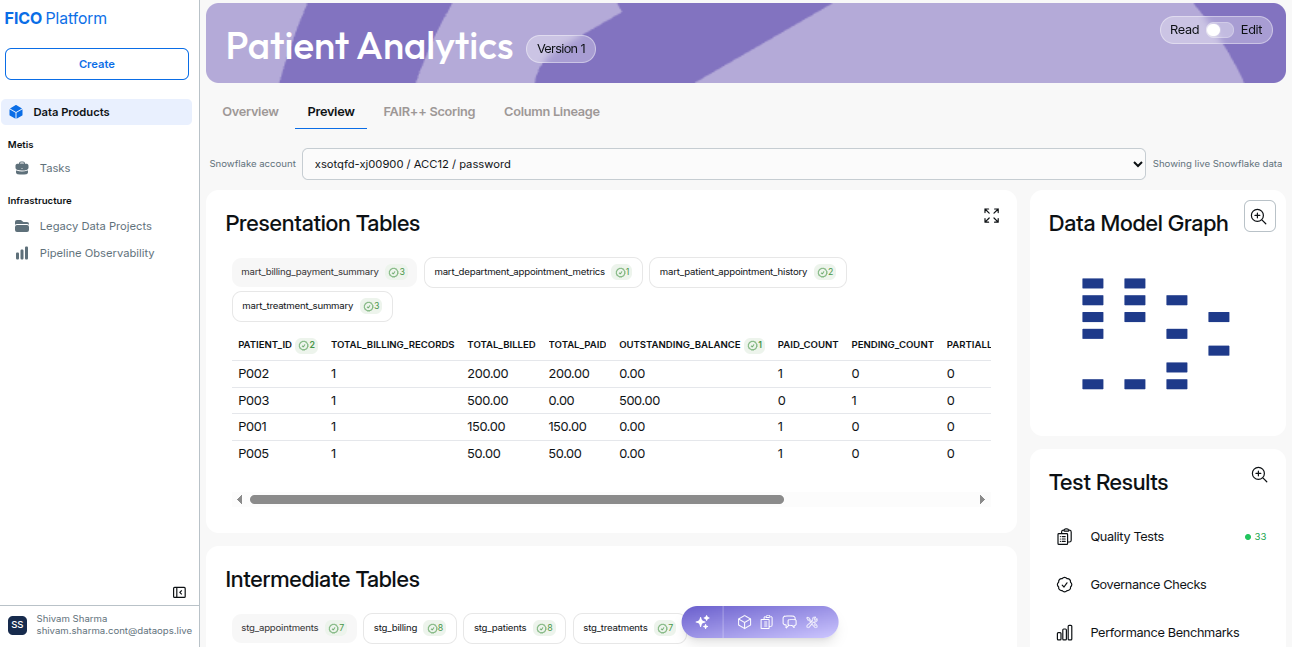Screen dimensions: 1292x647
Task: Open the Snowflake account dropdown
Action: click(724, 164)
